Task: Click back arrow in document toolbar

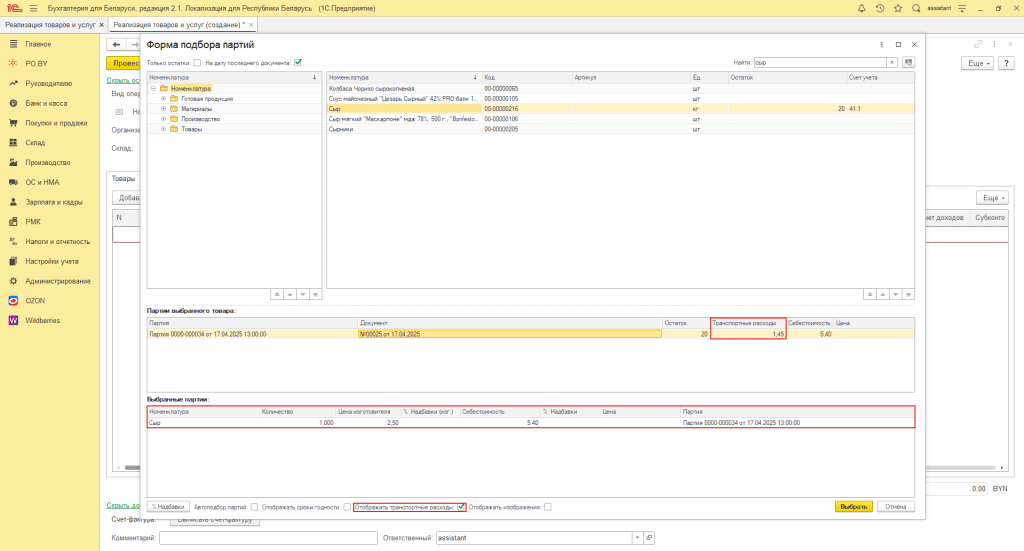Action: pos(116,44)
